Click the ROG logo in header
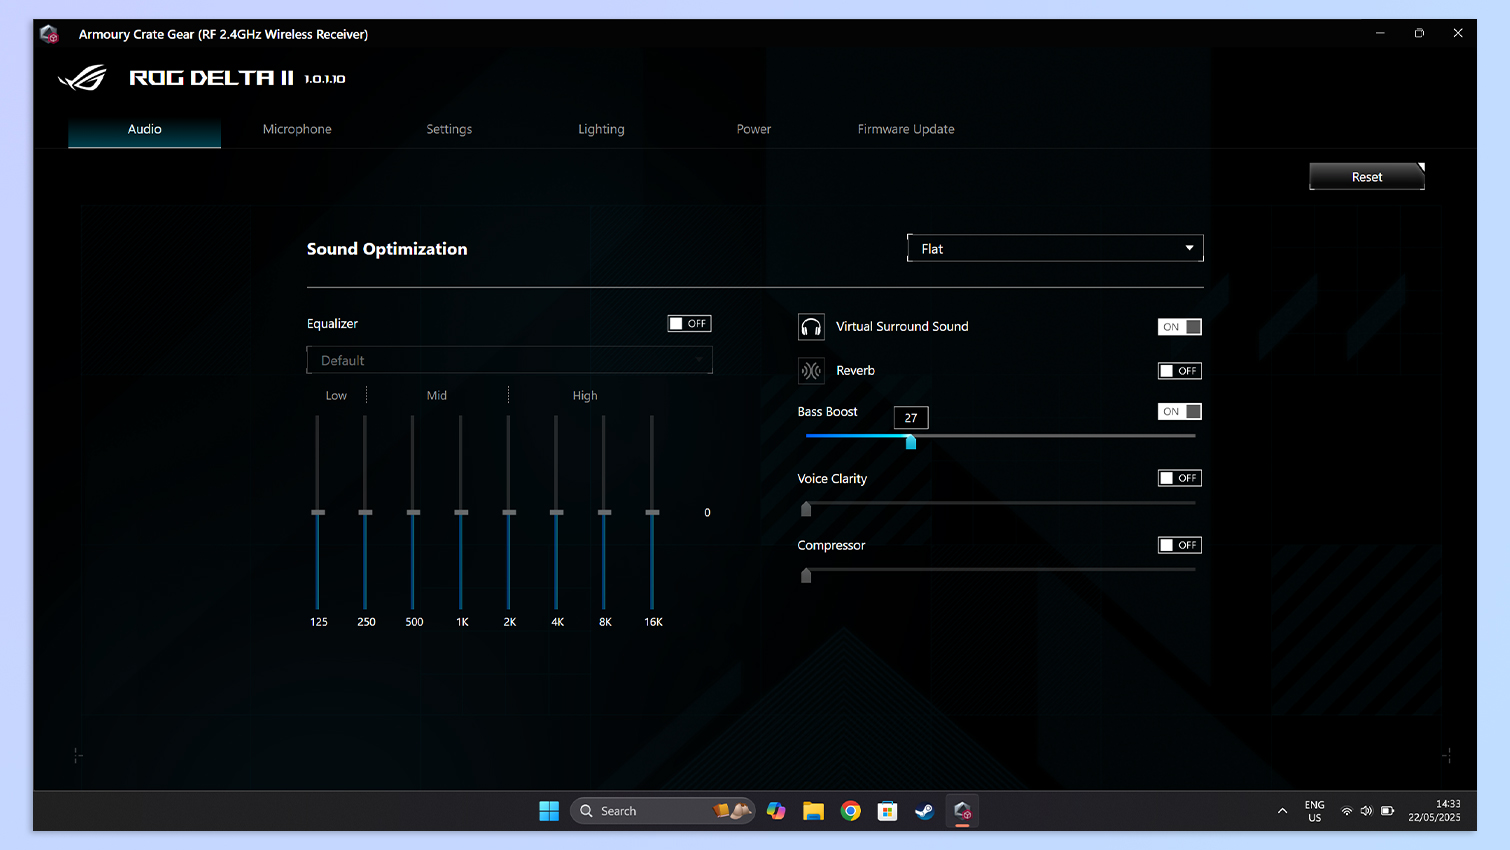The width and height of the screenshot is (1510, 850). 82,78
